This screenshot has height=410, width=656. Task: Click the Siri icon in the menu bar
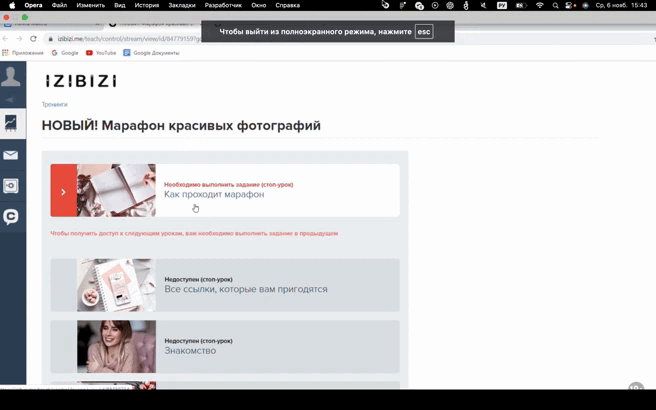click(x=585, y=5)
